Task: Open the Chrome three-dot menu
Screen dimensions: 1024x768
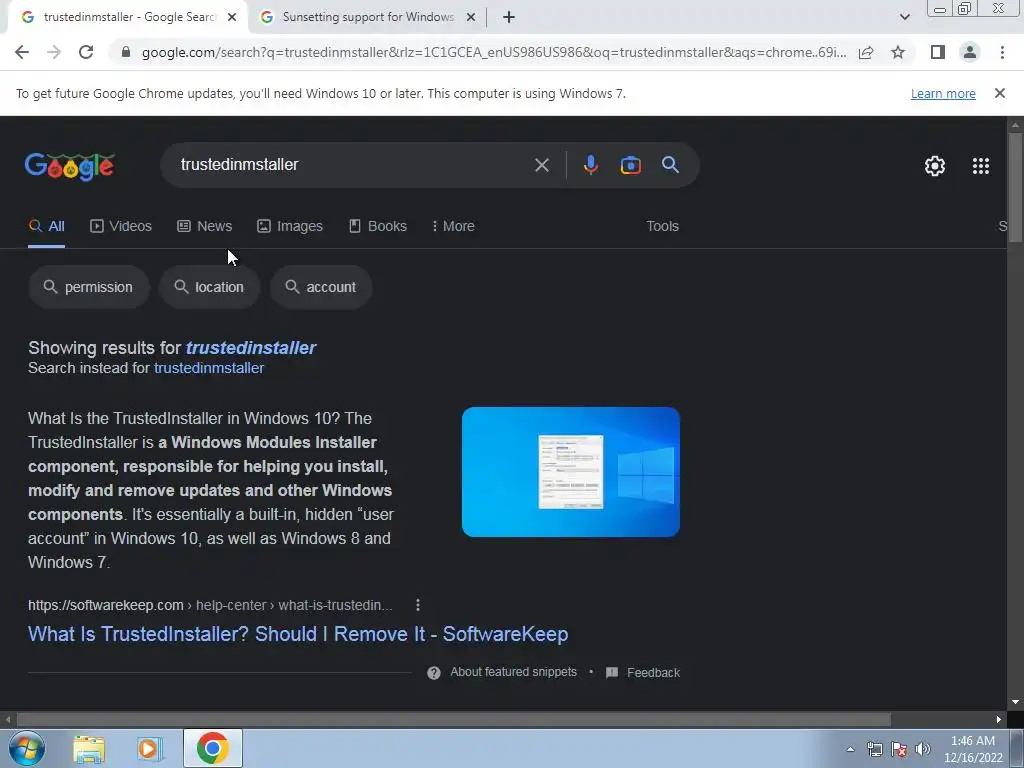Action: point(1002,52)
